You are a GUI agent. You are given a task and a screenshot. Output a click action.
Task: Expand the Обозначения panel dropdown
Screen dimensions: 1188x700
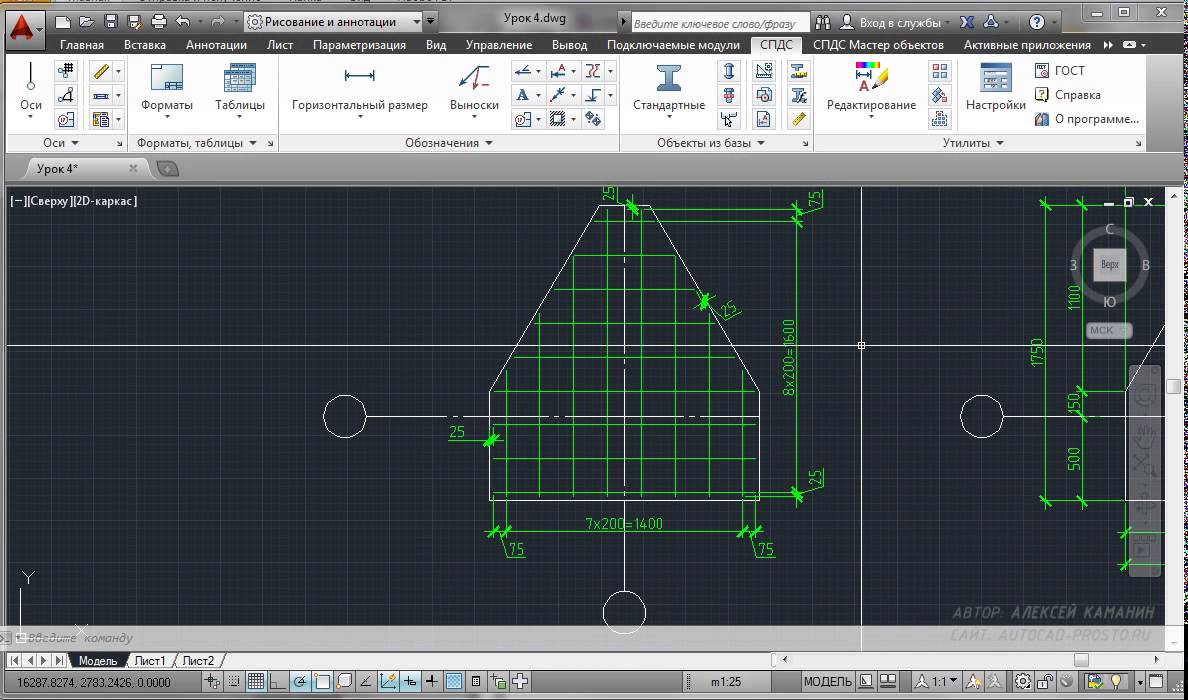pyautogui.click(x=449, y=142)
